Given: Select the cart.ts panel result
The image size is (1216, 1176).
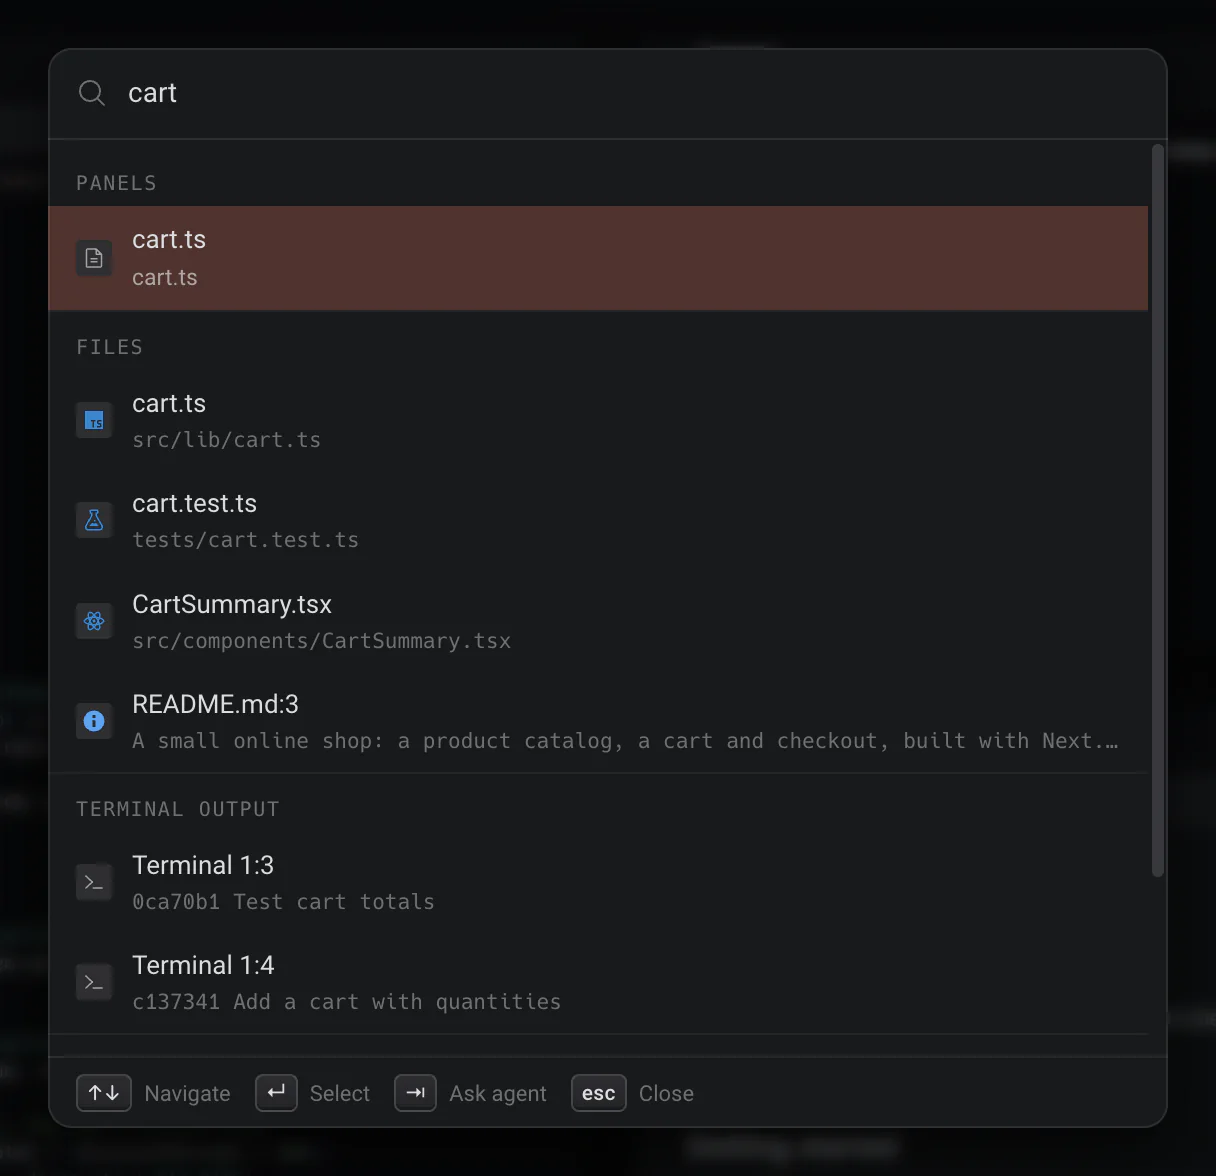Looking at the screenshot, I should [598, 258].
